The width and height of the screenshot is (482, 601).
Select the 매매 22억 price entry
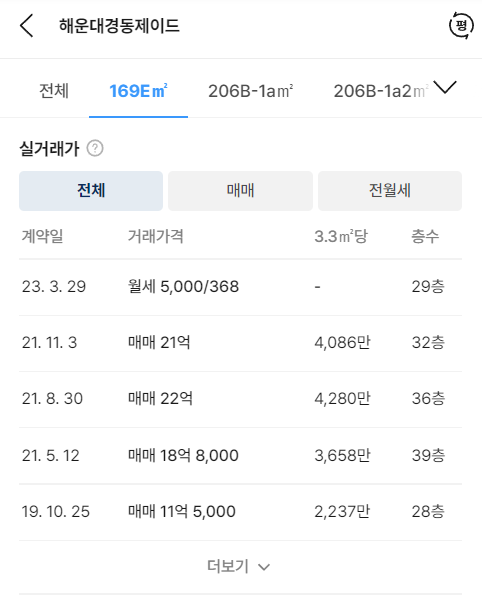tap(160, 399)
